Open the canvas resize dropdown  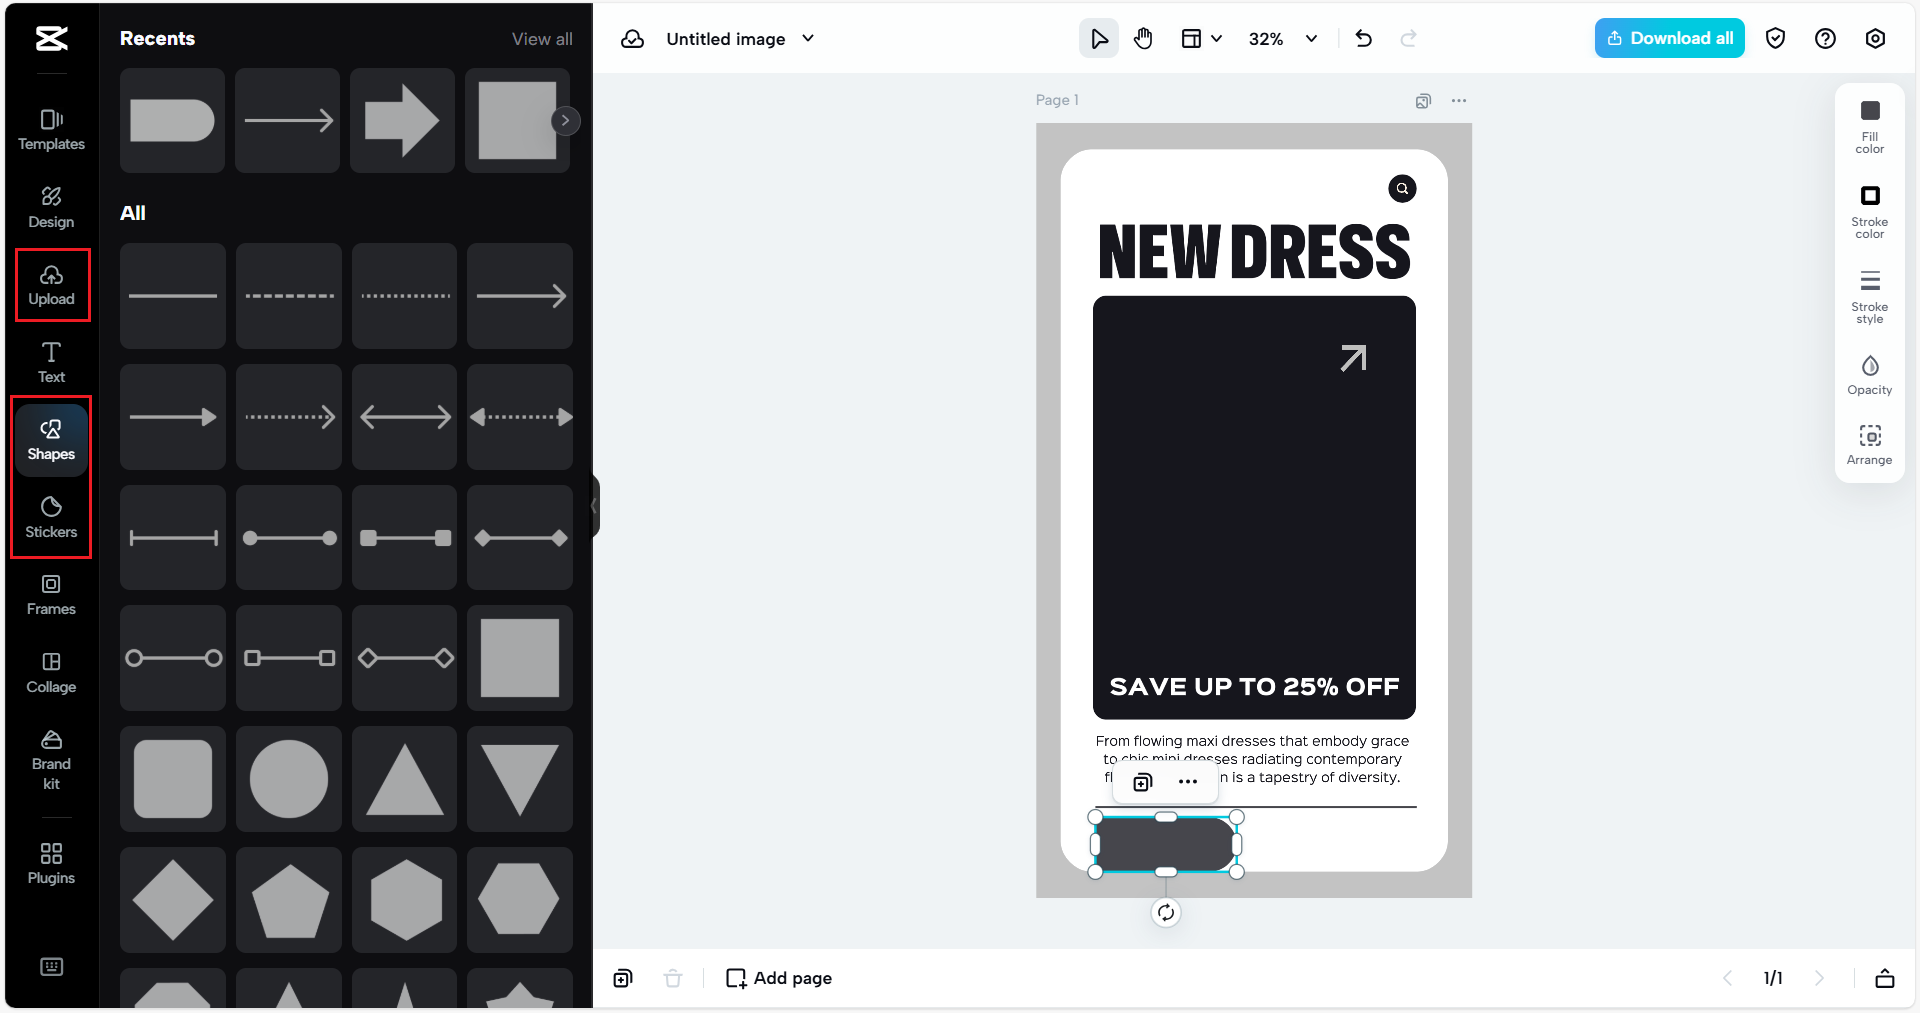tap(1201, 38)
